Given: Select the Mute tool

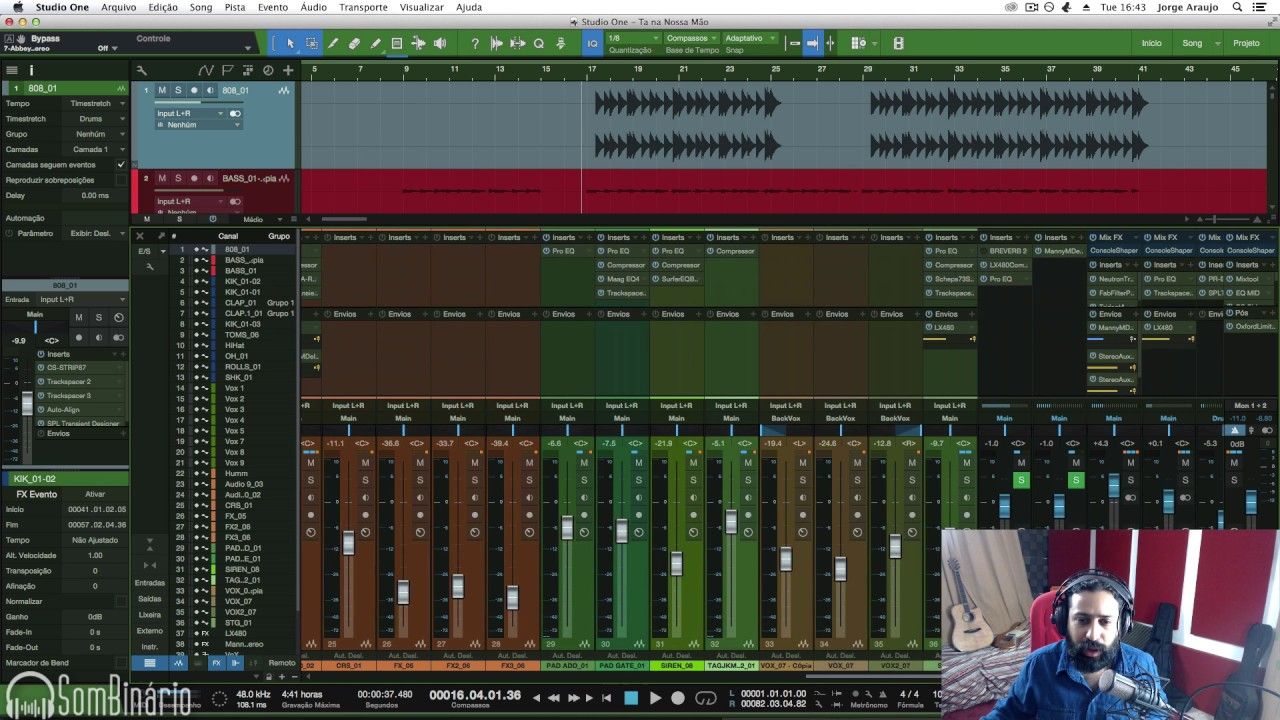Looking at the screenshot, I should [x=397, y=43].
